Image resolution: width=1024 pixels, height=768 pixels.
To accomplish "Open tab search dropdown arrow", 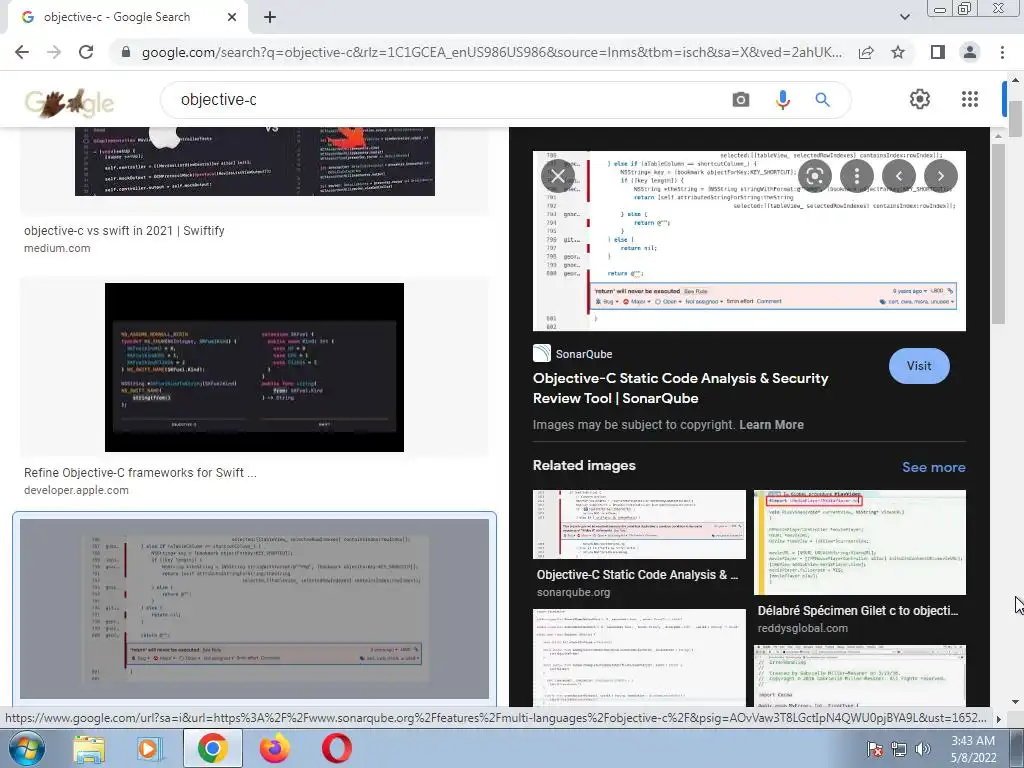I will 904,17.
